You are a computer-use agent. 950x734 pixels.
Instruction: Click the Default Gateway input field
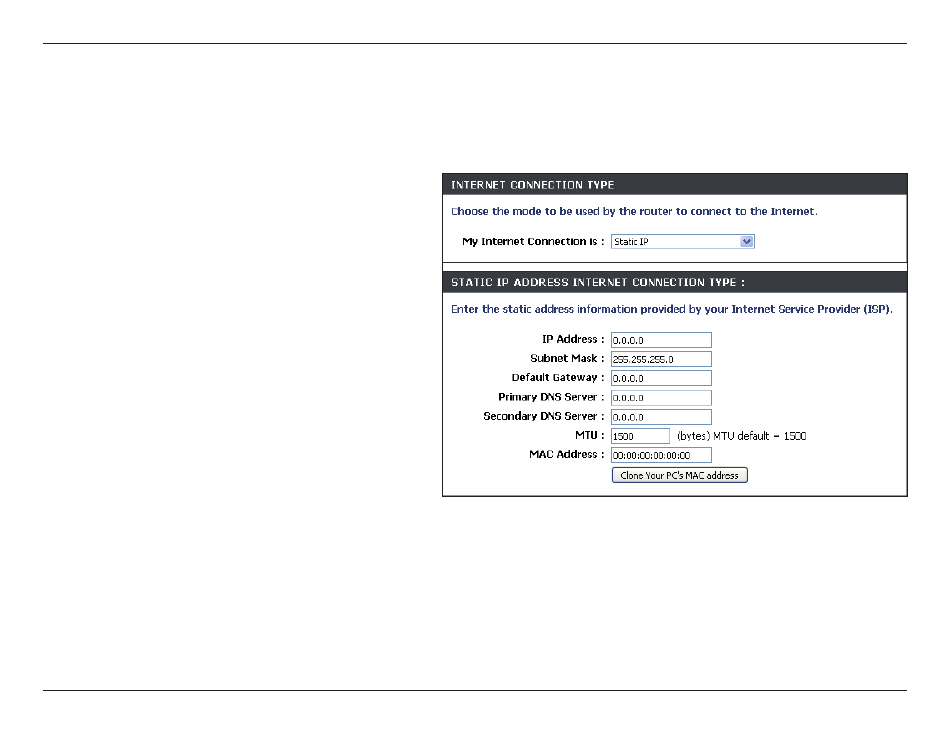coord(661,378)
